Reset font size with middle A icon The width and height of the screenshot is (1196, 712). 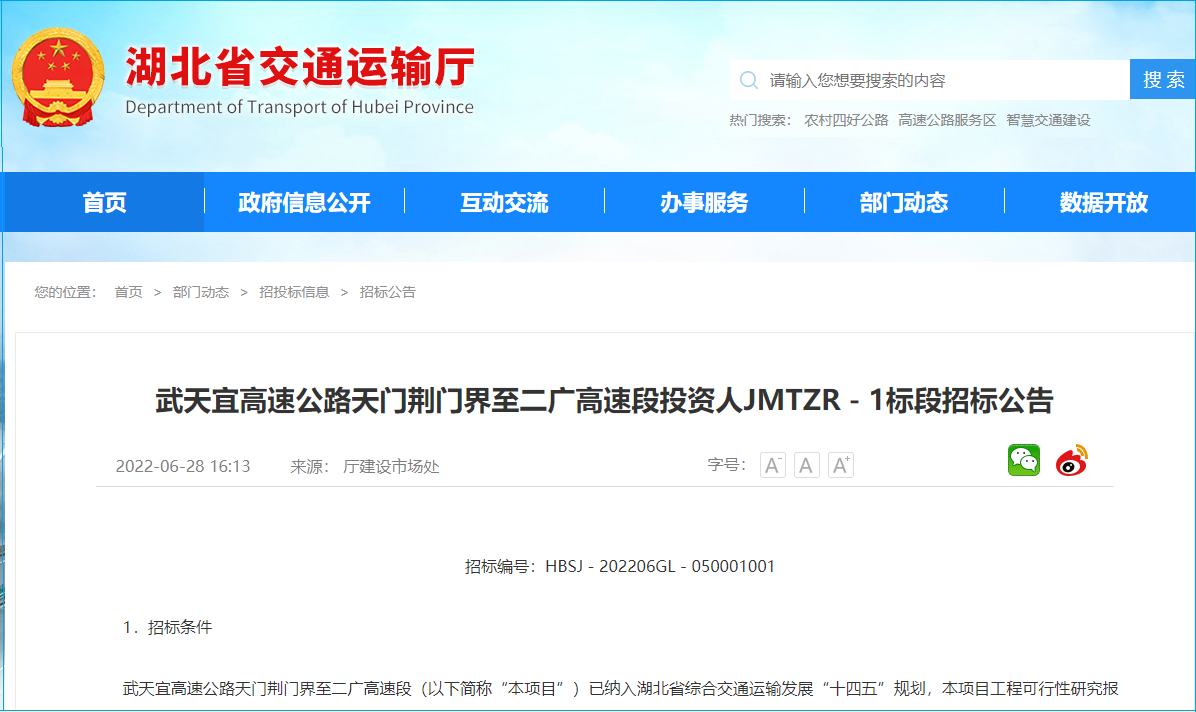click(x=806, y=465)
